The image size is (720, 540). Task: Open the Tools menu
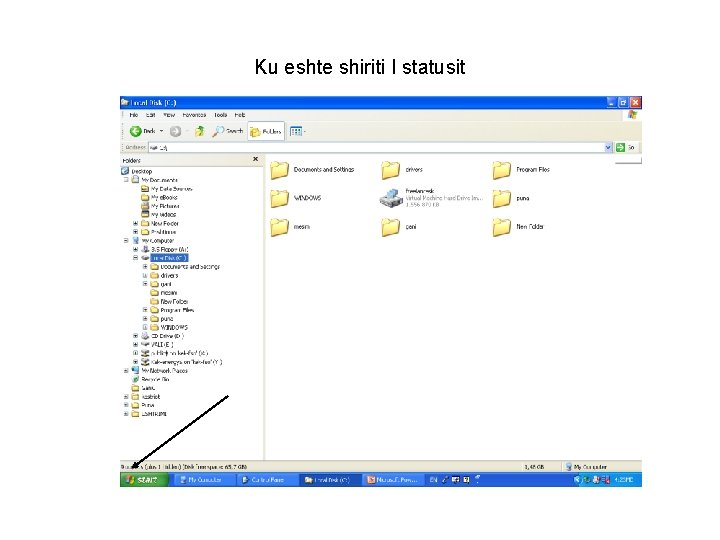coord(220,115)
